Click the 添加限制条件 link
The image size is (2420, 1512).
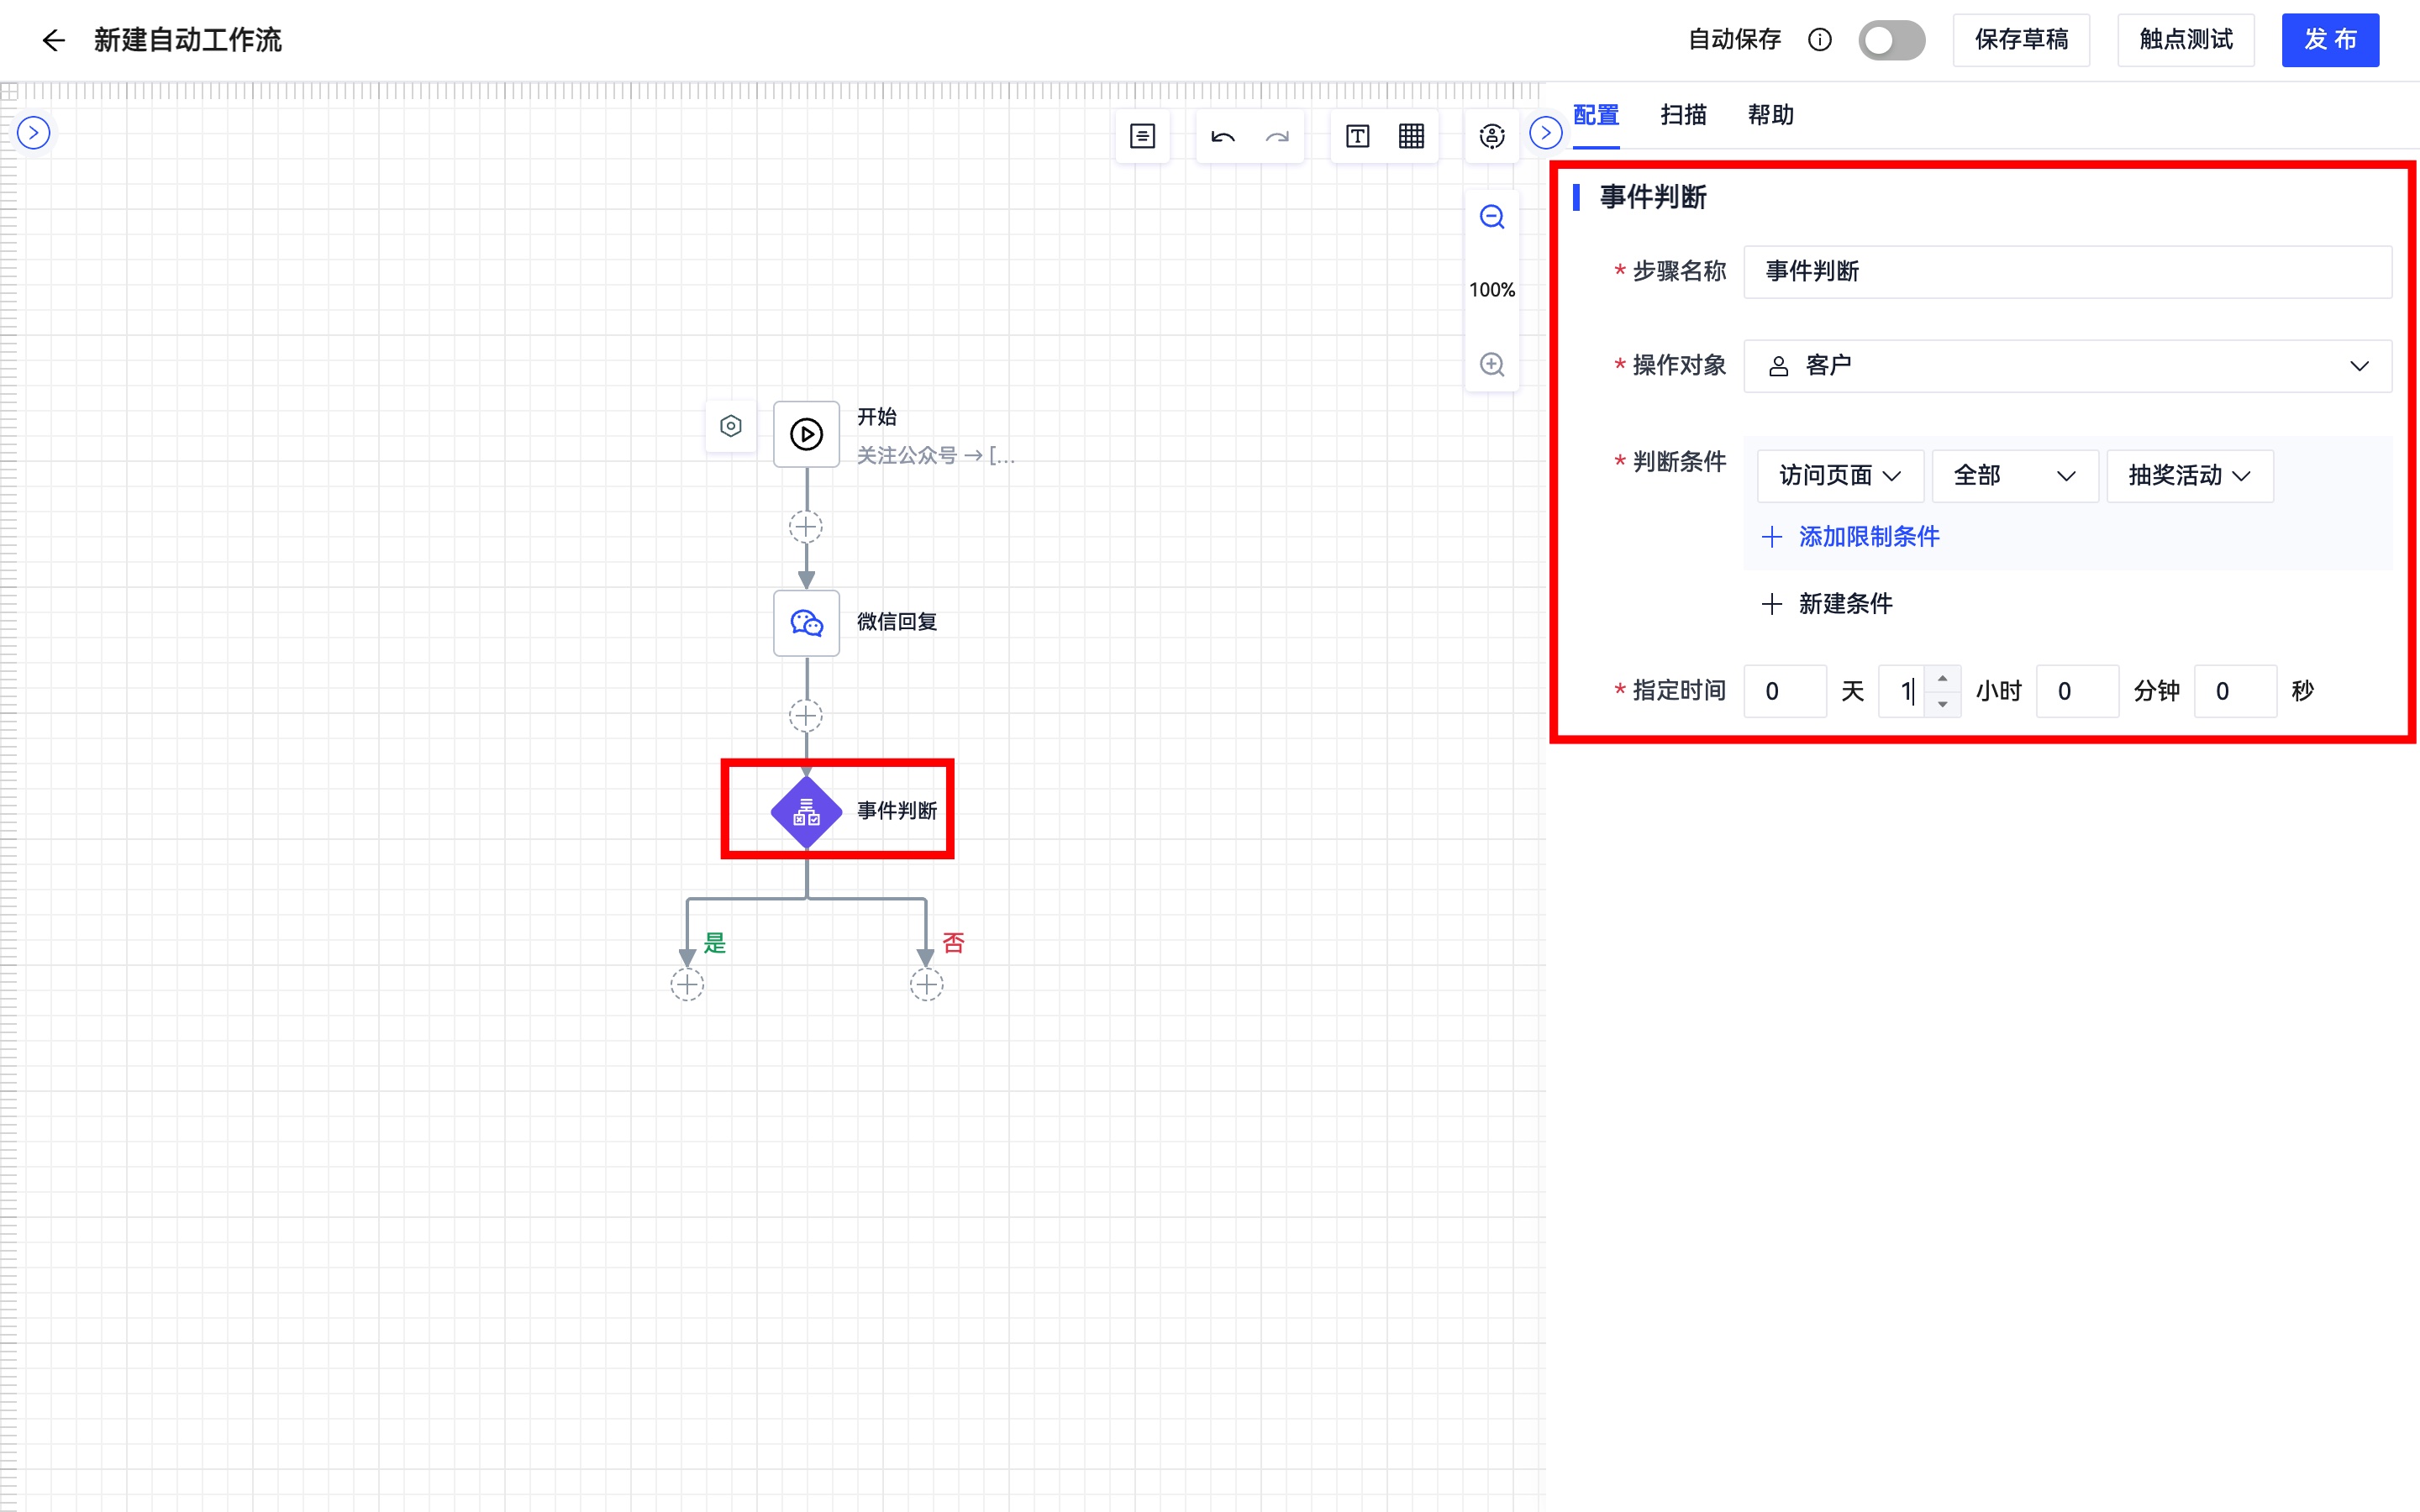(1850, 537)
